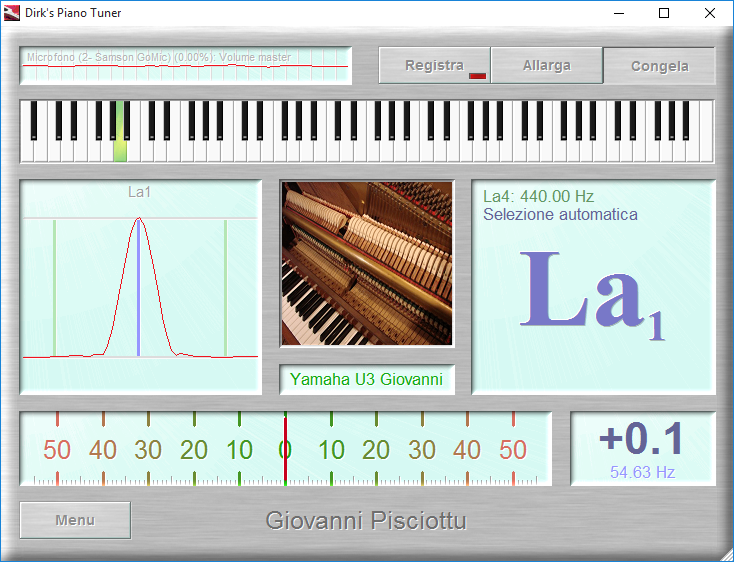Viewport: 734px width, 562px height.
Task: Click the red recording indicator on Registra
Action: tap(477, 76)
